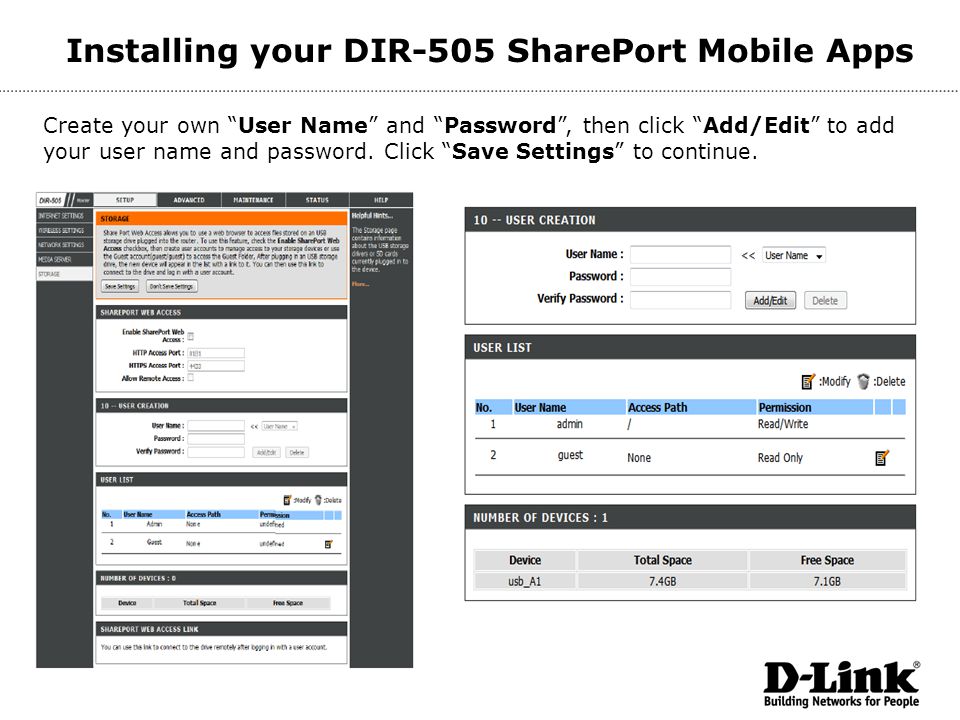Click the 'SHAREPORT WEB ACCESS LINK' section header
This screenshot has width=960, height=720.
click(221, 629)
